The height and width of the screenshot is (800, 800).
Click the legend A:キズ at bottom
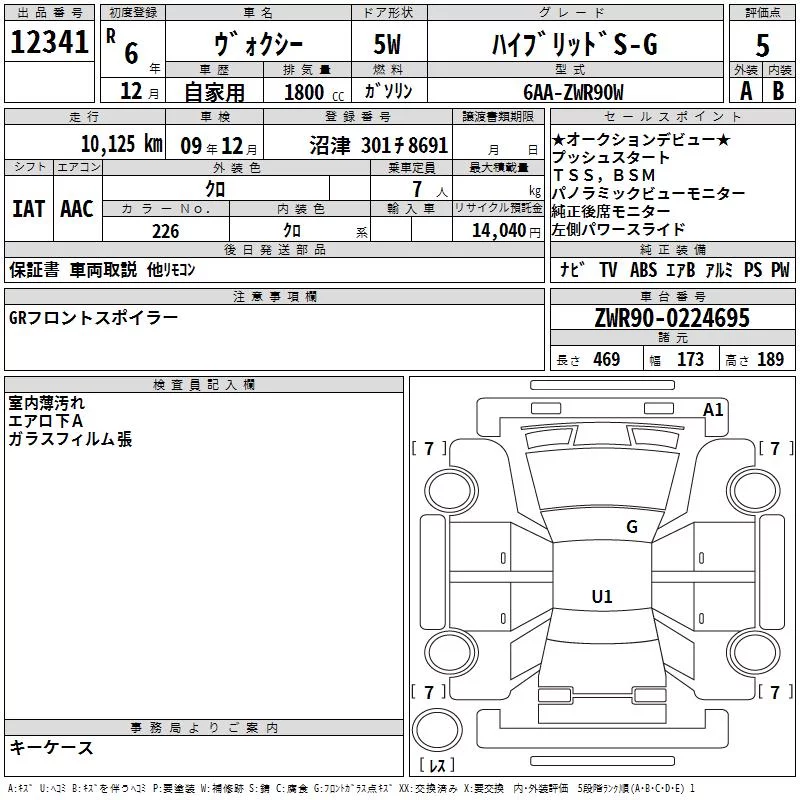coord(20,789)
